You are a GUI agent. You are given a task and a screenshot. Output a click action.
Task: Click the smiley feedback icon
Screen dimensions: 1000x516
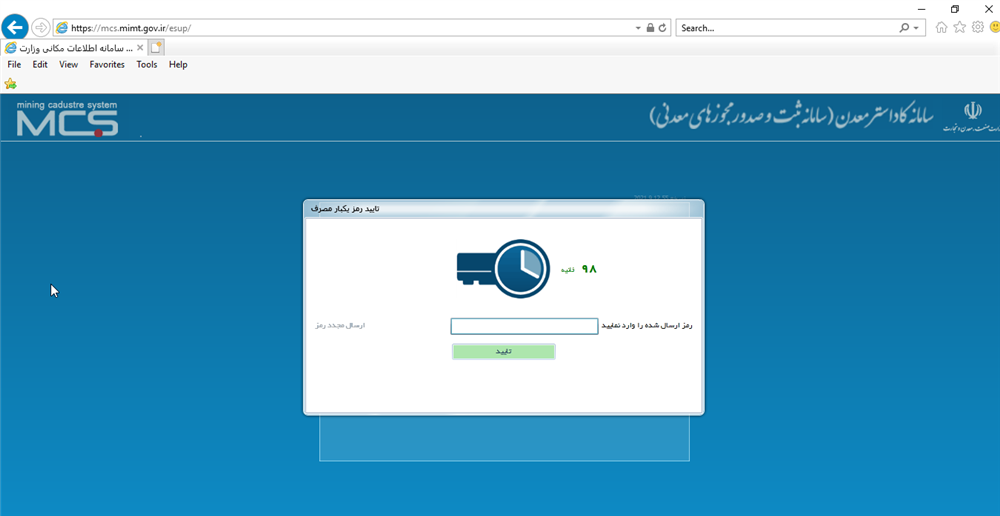(994, 27)
